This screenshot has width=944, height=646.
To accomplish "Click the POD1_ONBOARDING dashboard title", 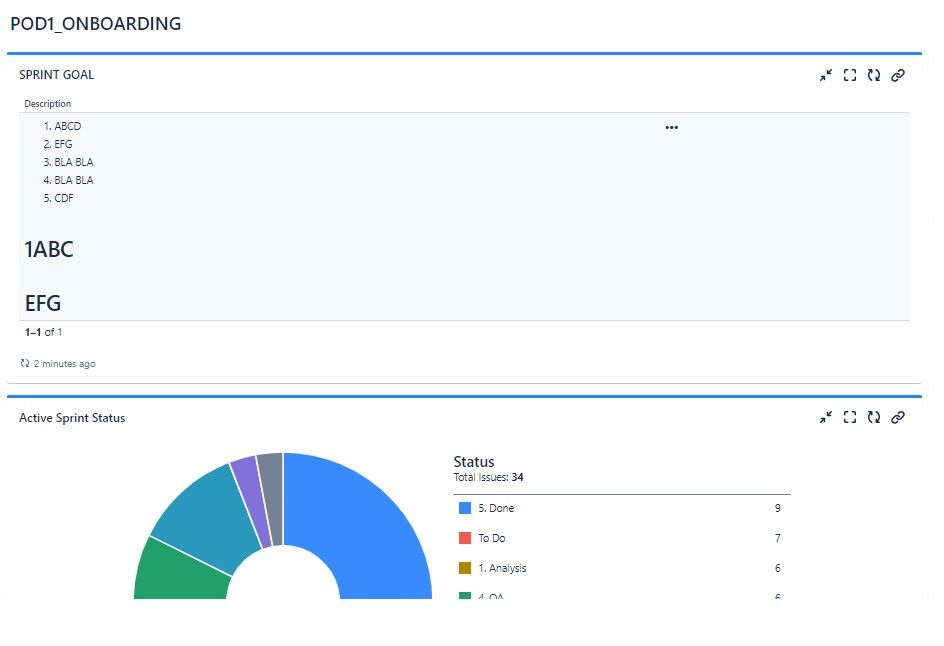I will [96, 23].
